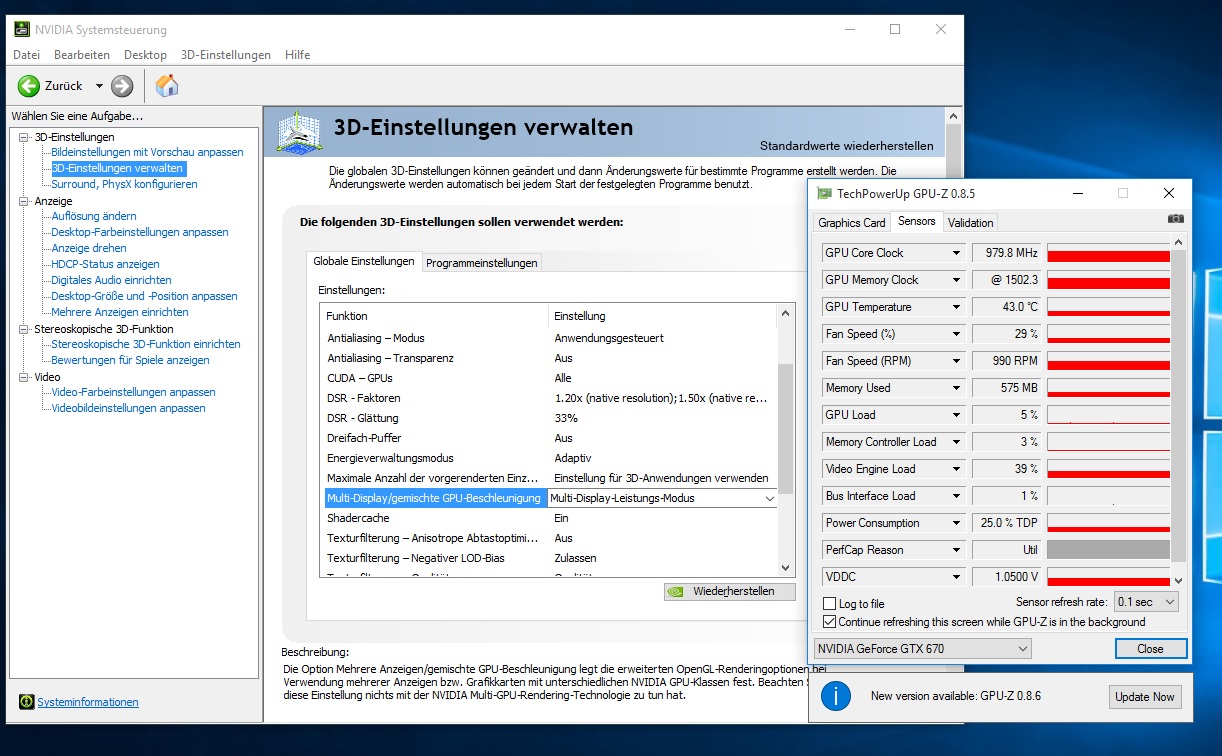Open Bildeinstellungen mit Vorschau anpassen
Viewport: 1222px width, 756px height.
click(x=147, y=152)
